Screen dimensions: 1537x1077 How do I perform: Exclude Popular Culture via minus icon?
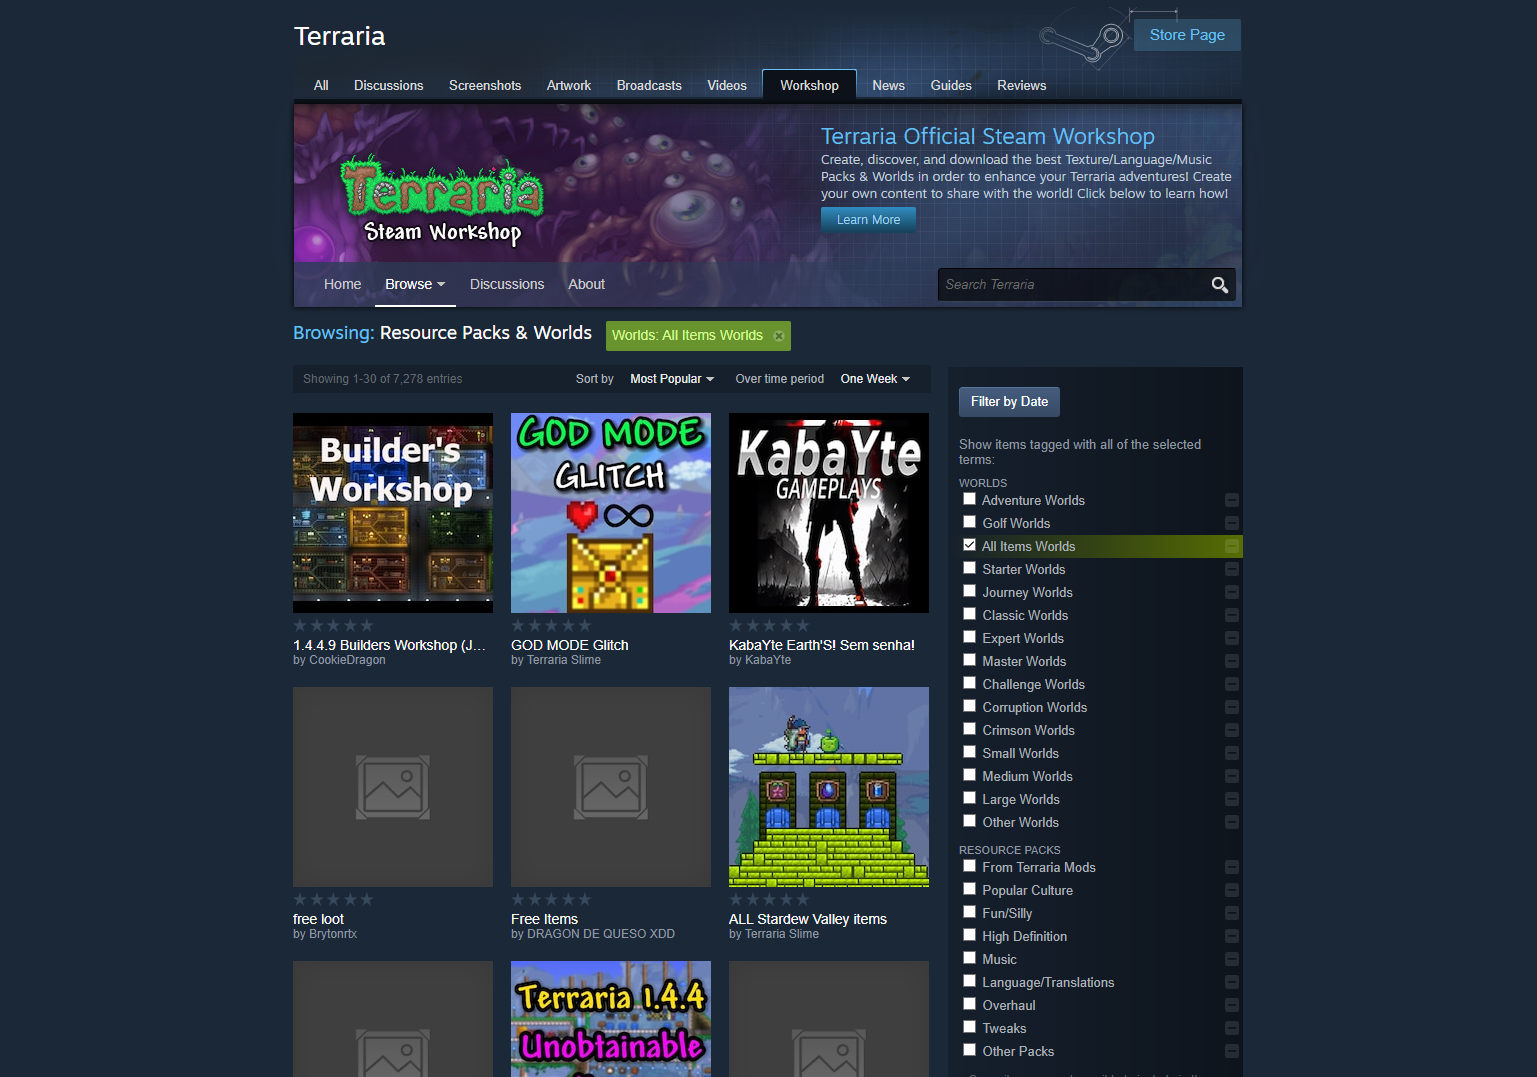click(1232, 890)
